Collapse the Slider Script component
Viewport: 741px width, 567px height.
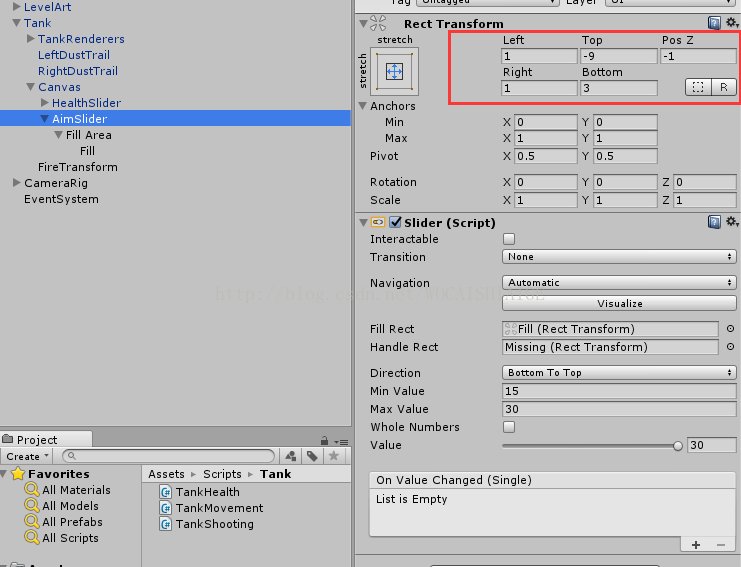(x=363, y=222)
